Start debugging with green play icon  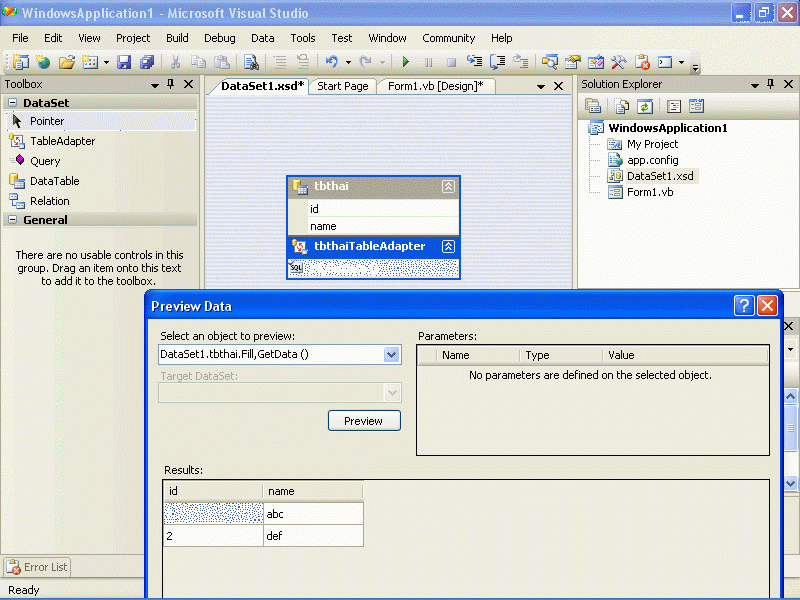pyautogui.click(x=406, y=62)
